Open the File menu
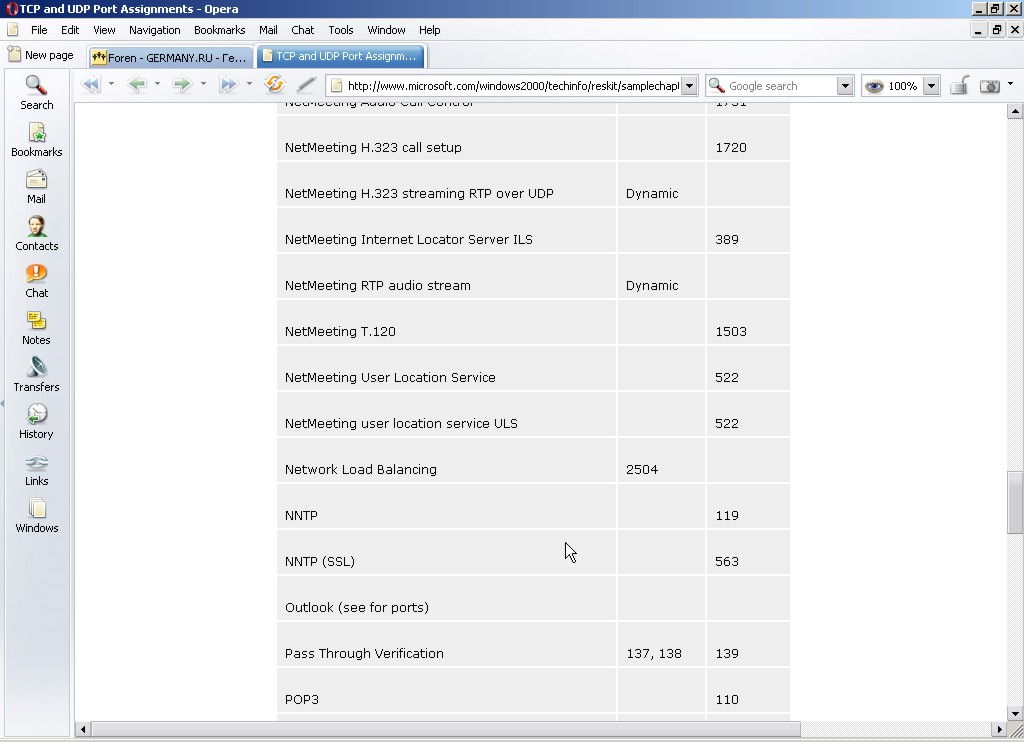 [39, 30]
